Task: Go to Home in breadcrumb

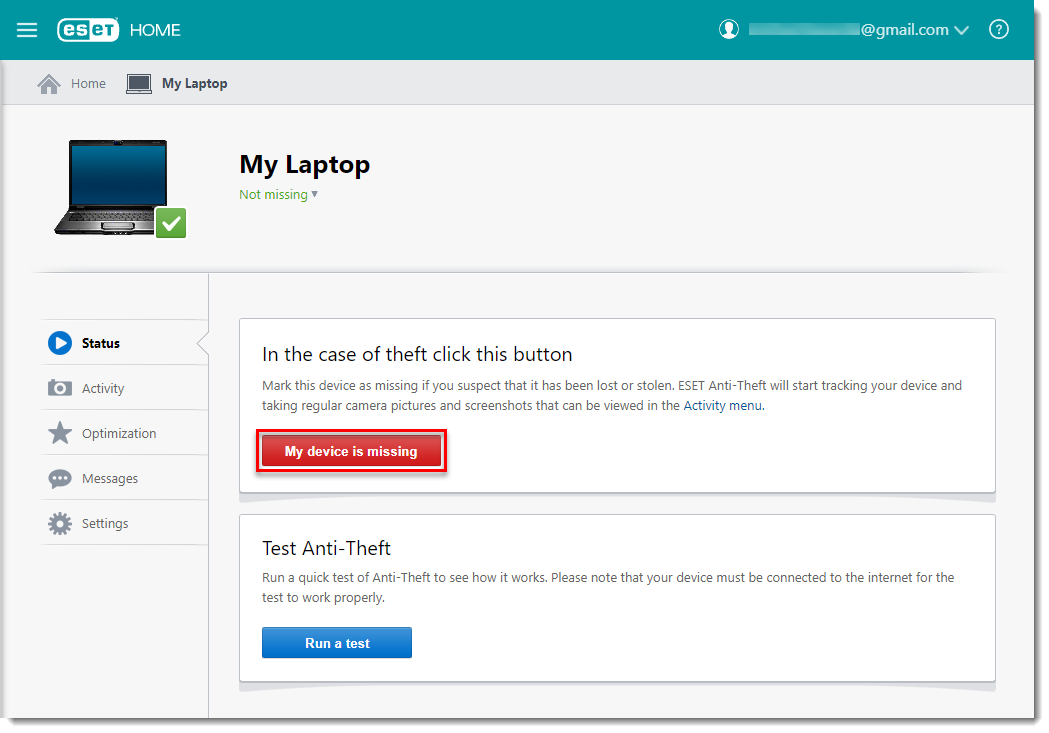Action: pos(88,84)
